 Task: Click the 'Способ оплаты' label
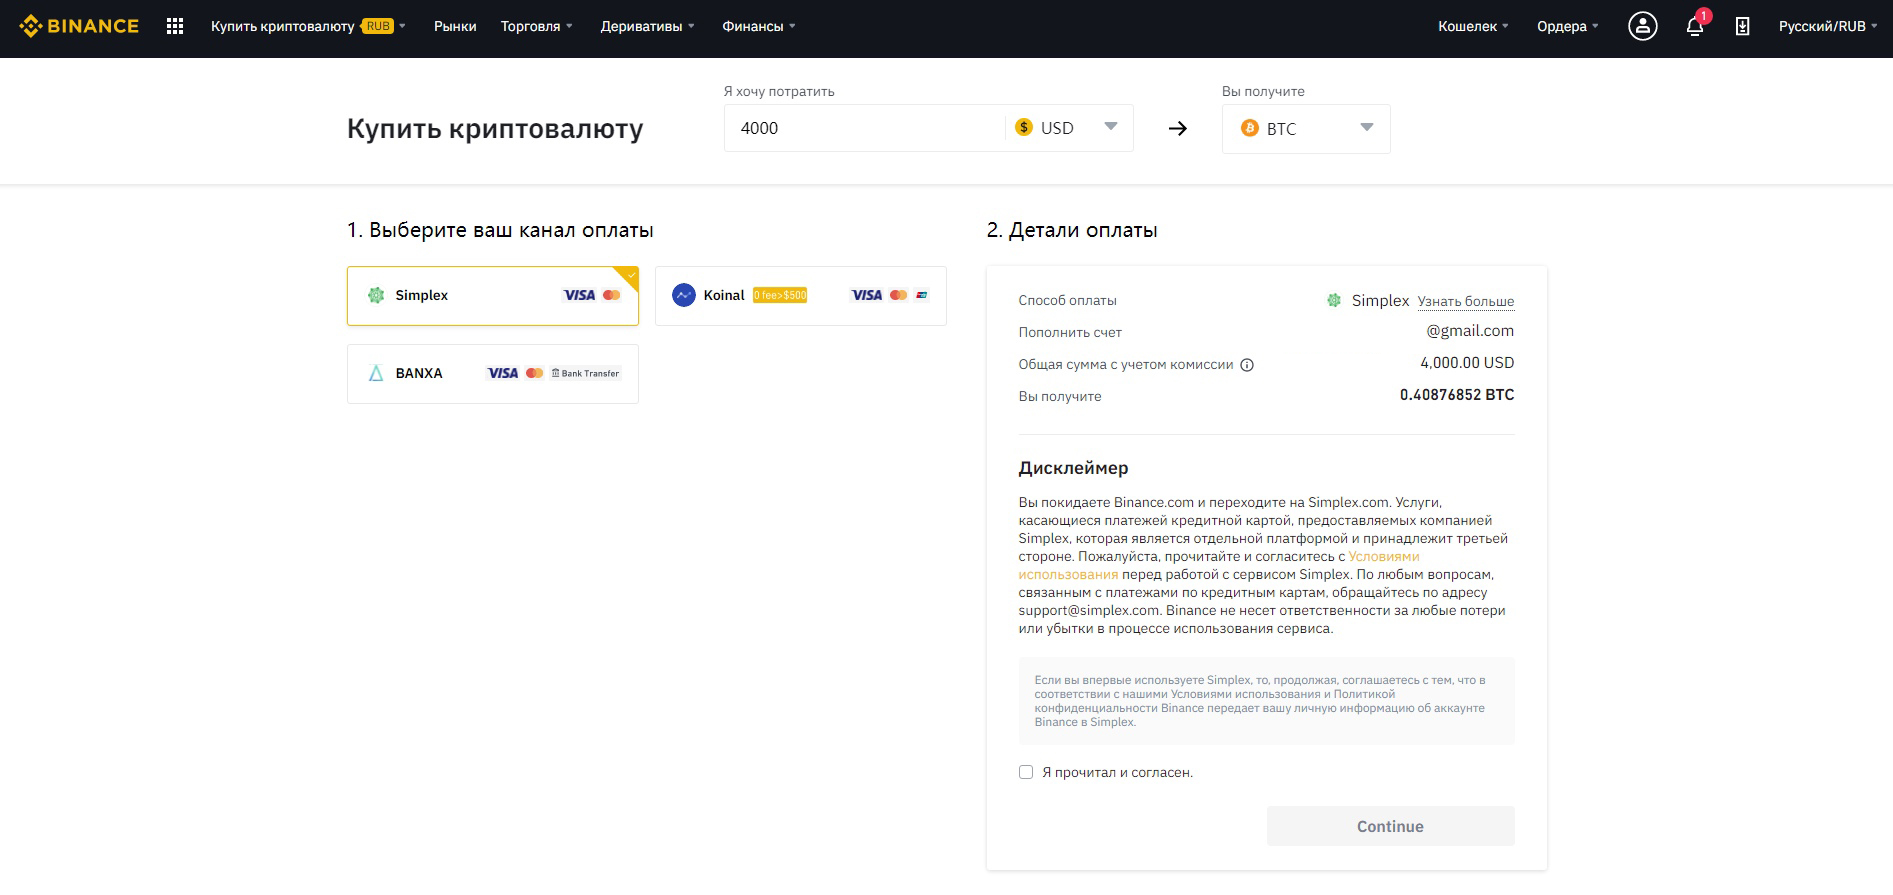point(1067,300)
